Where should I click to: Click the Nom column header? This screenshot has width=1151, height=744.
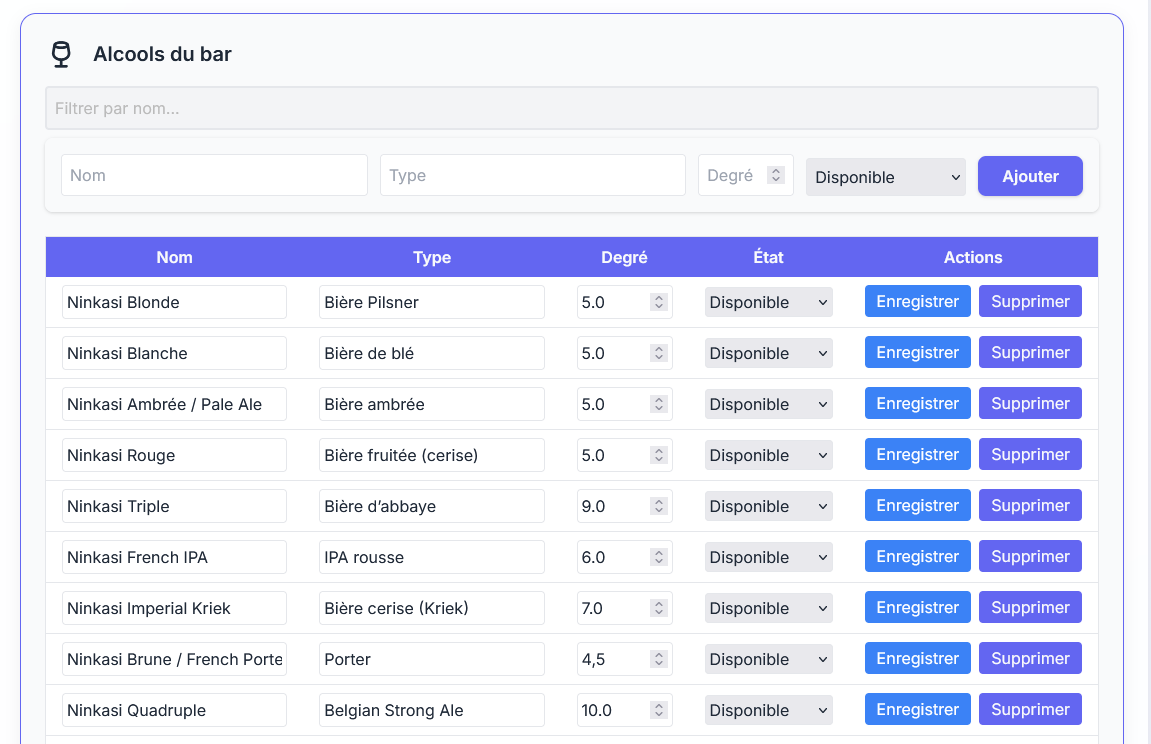[174, 257]
